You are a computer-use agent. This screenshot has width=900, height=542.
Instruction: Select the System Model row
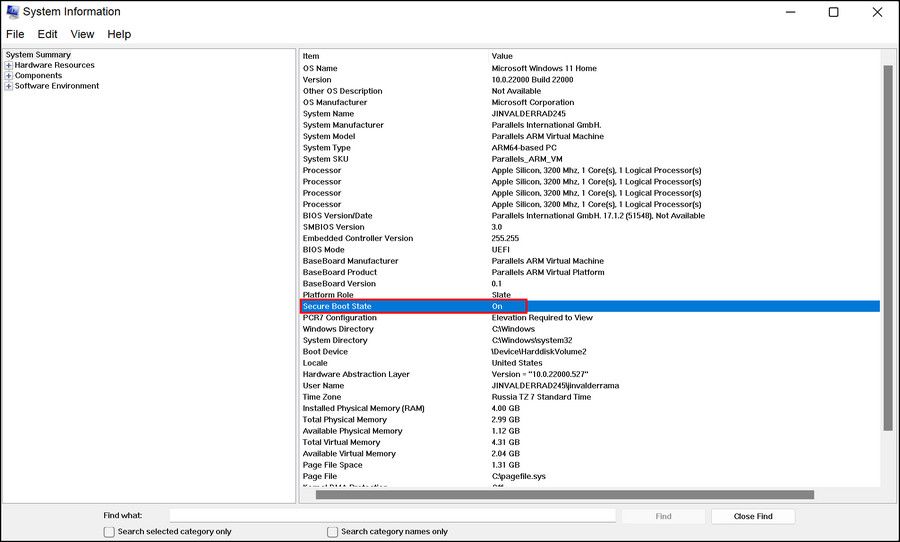tap(590, 136)
